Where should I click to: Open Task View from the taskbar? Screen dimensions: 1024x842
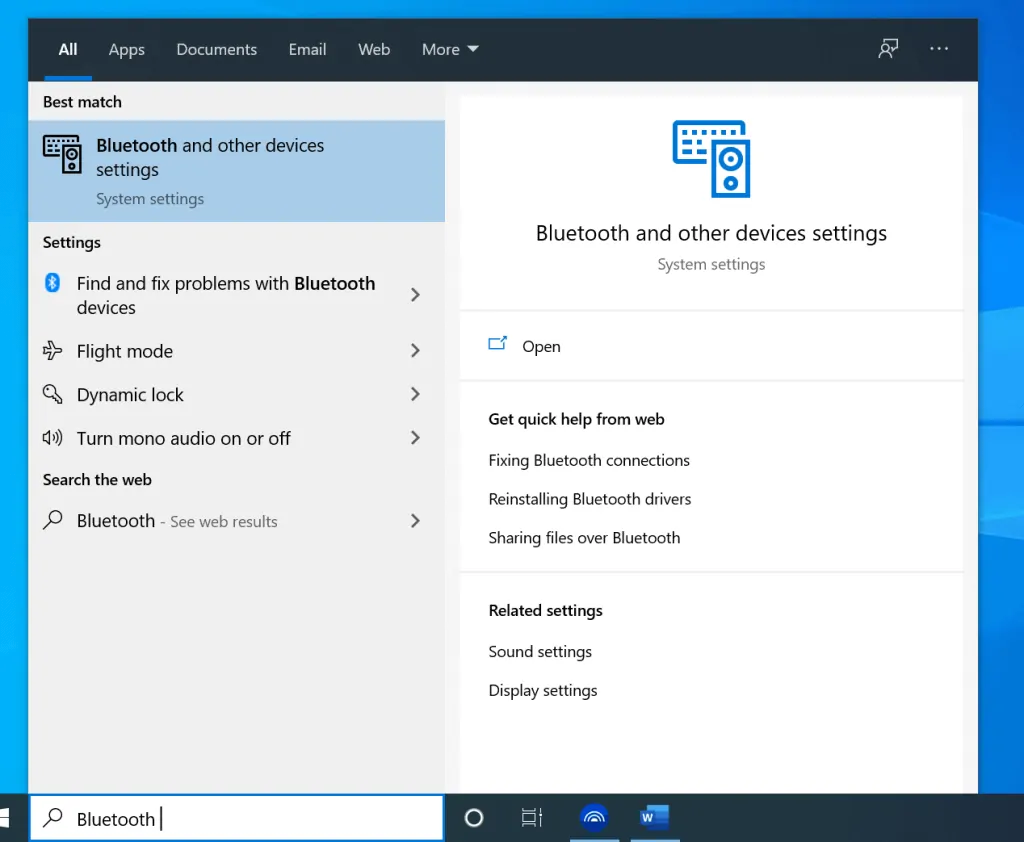tap(531, 818)
